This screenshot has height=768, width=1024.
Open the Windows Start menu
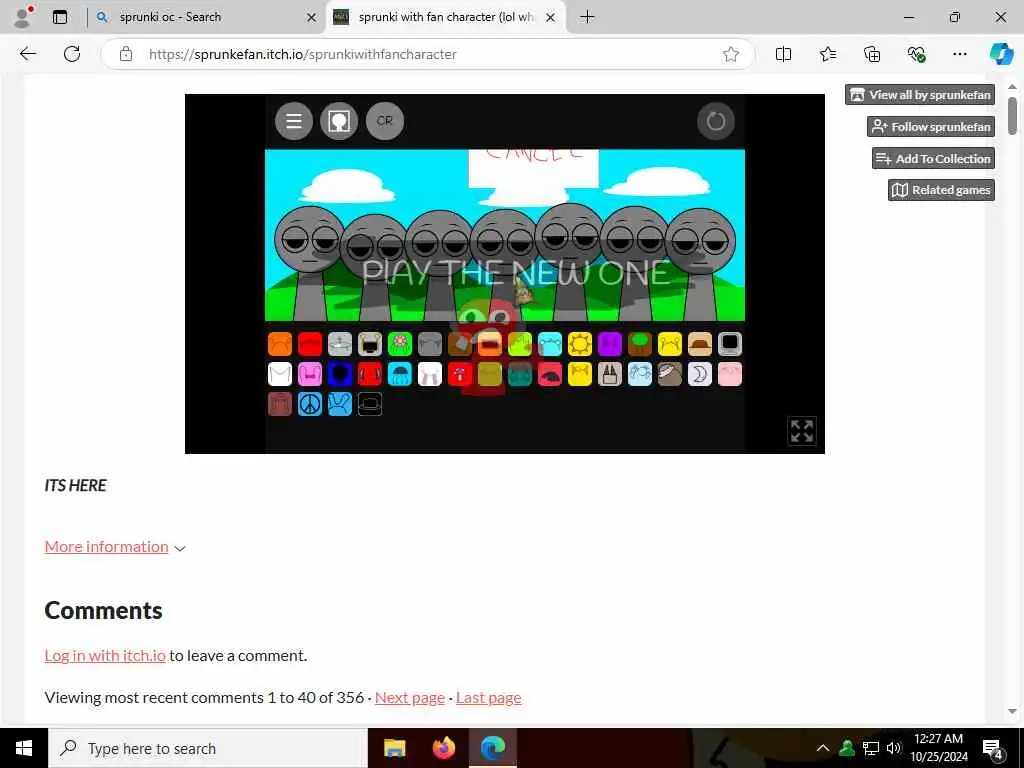(x=24, y=748)
